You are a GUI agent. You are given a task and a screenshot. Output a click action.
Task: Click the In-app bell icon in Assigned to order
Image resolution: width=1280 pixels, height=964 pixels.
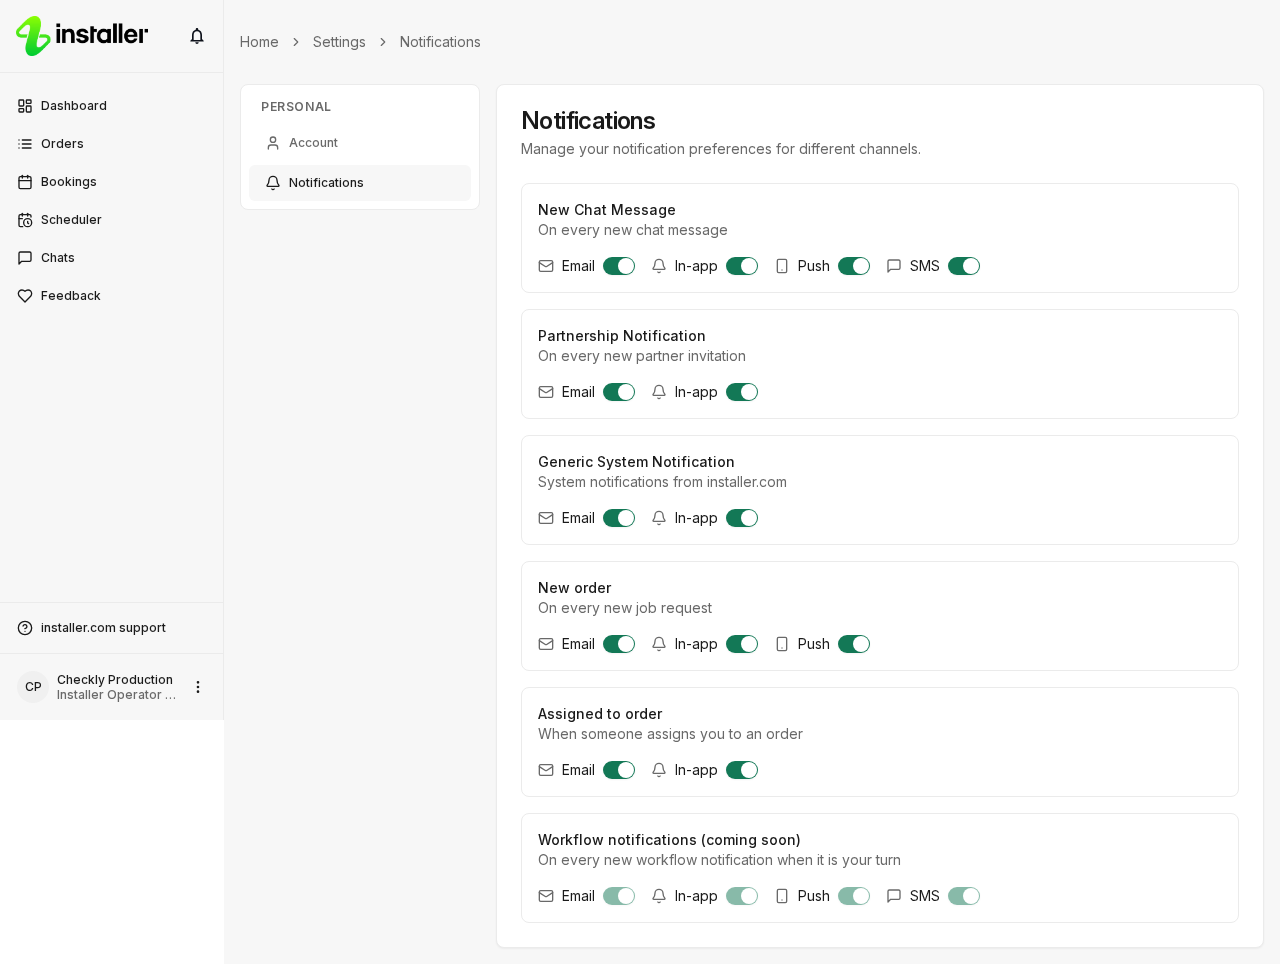659,770
